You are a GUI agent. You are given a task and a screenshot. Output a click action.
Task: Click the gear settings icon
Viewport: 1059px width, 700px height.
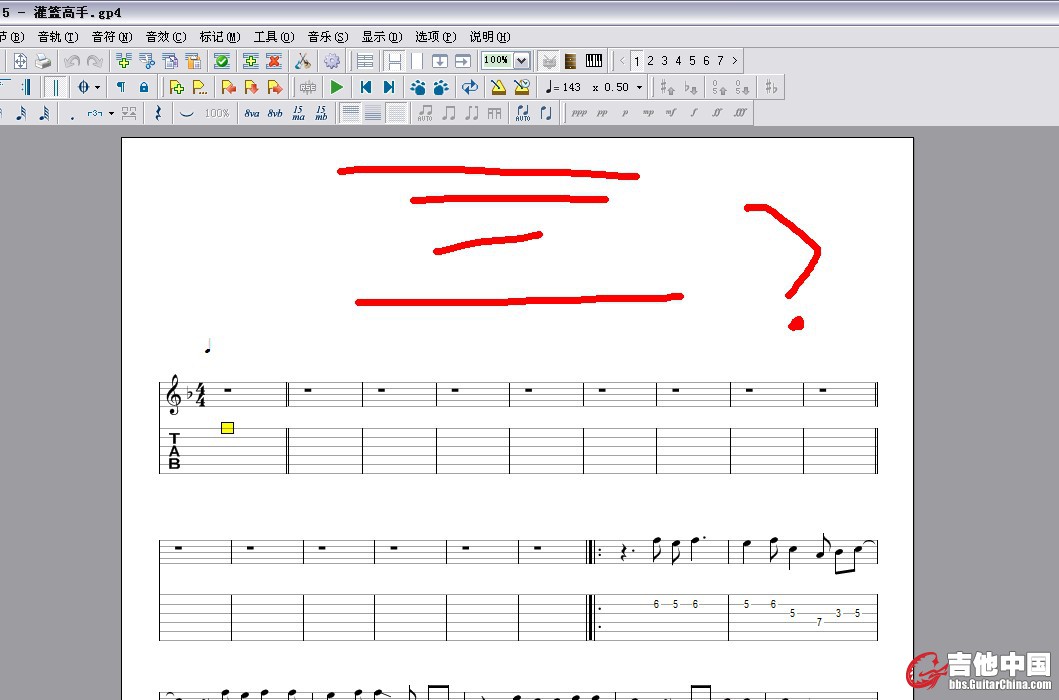pyautogui.click(x=331, y=61)
